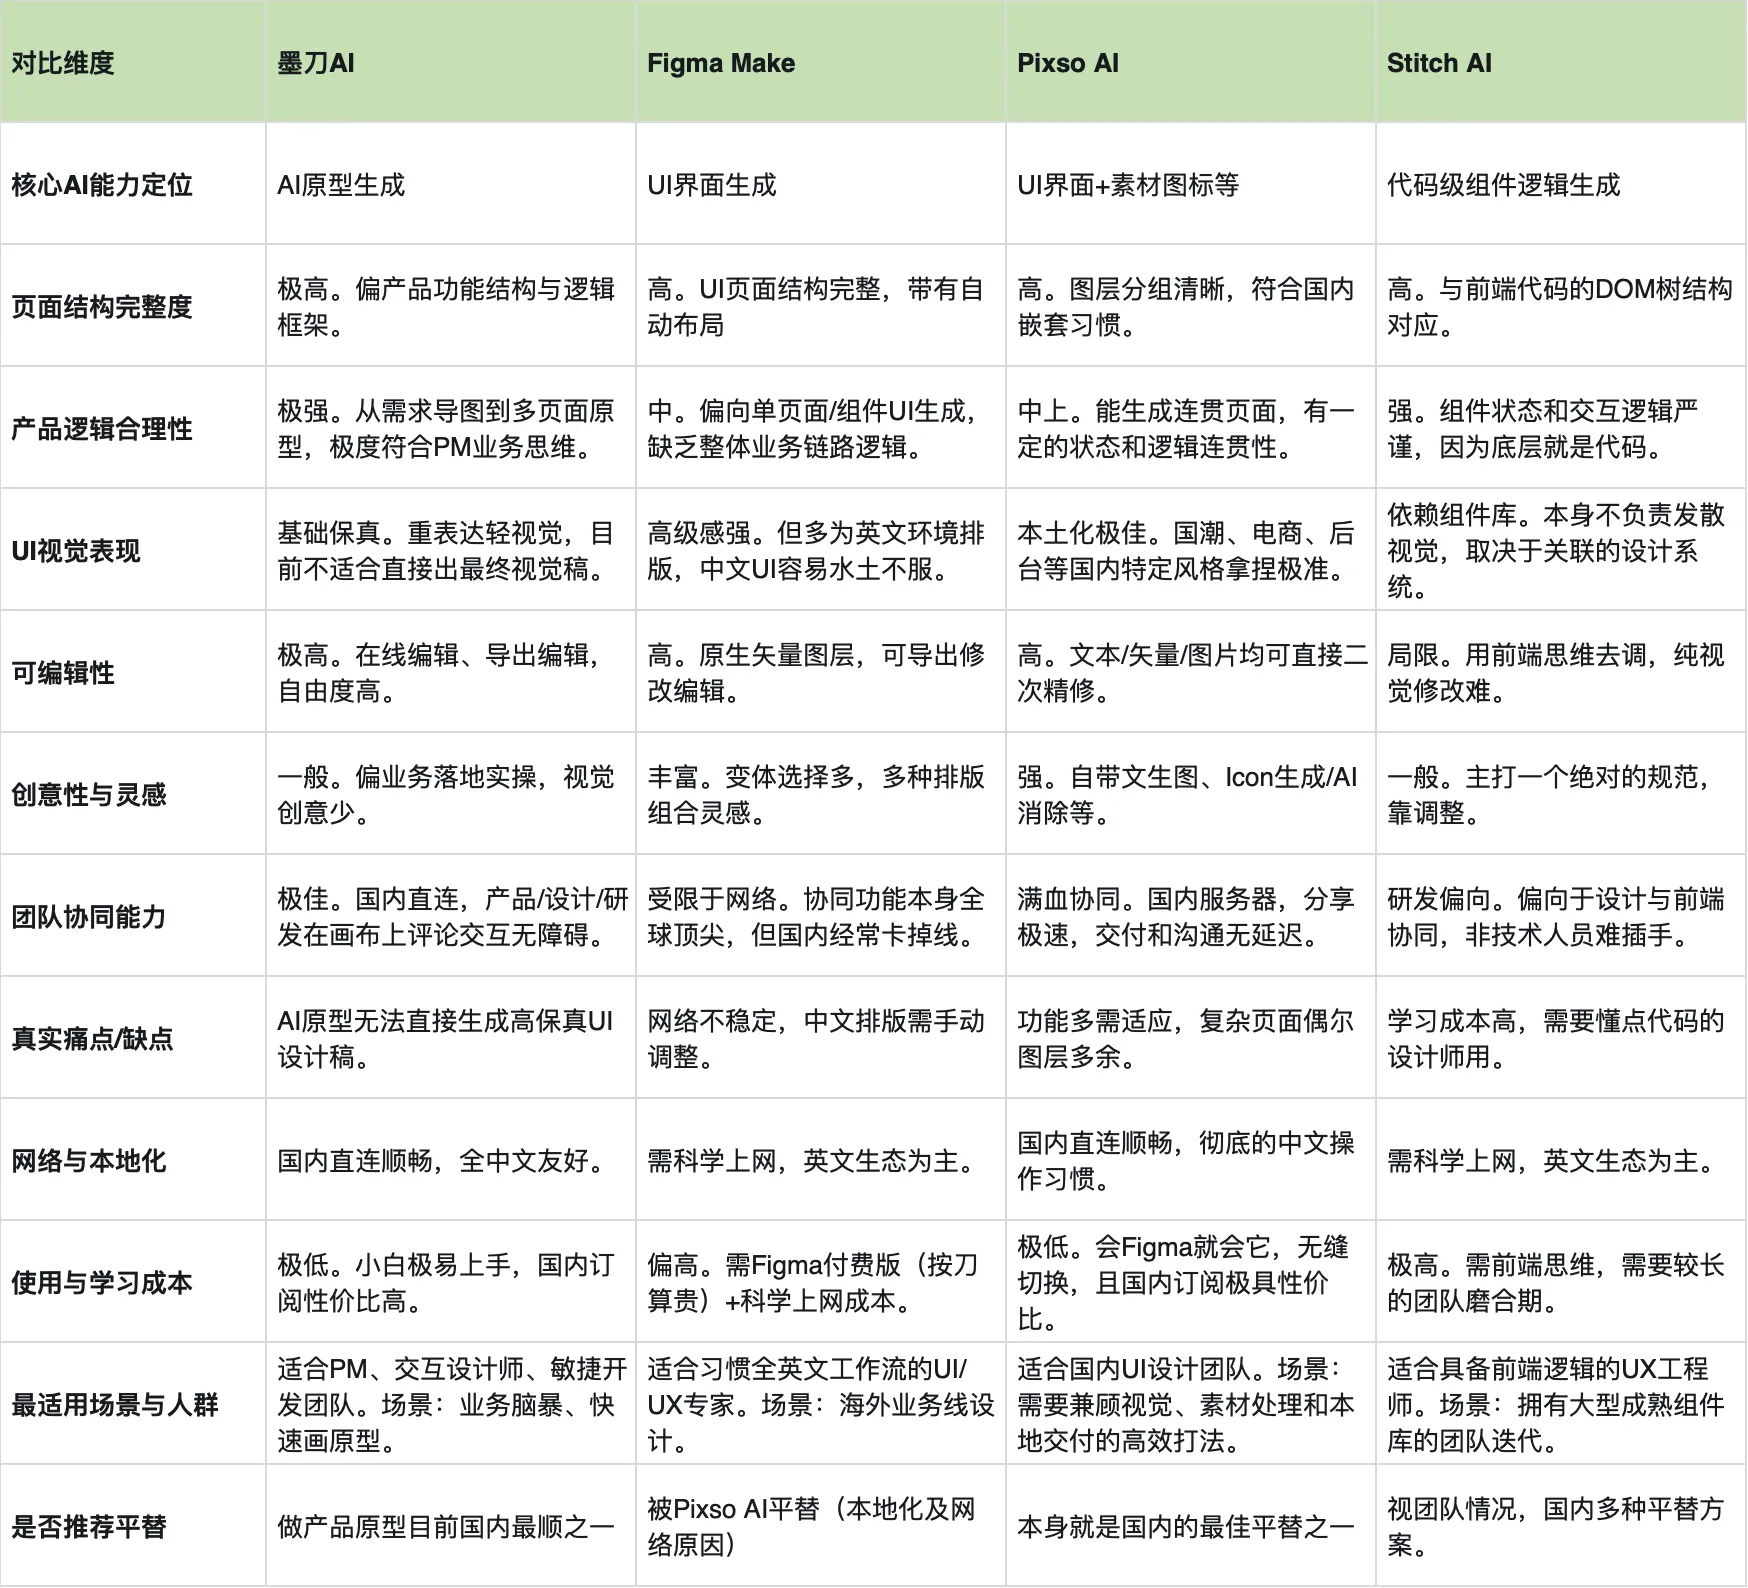This screenshot has height=1588, width=1748.
Task: Click the 最适用场景与人群 row label
Action: (133, 1404)
